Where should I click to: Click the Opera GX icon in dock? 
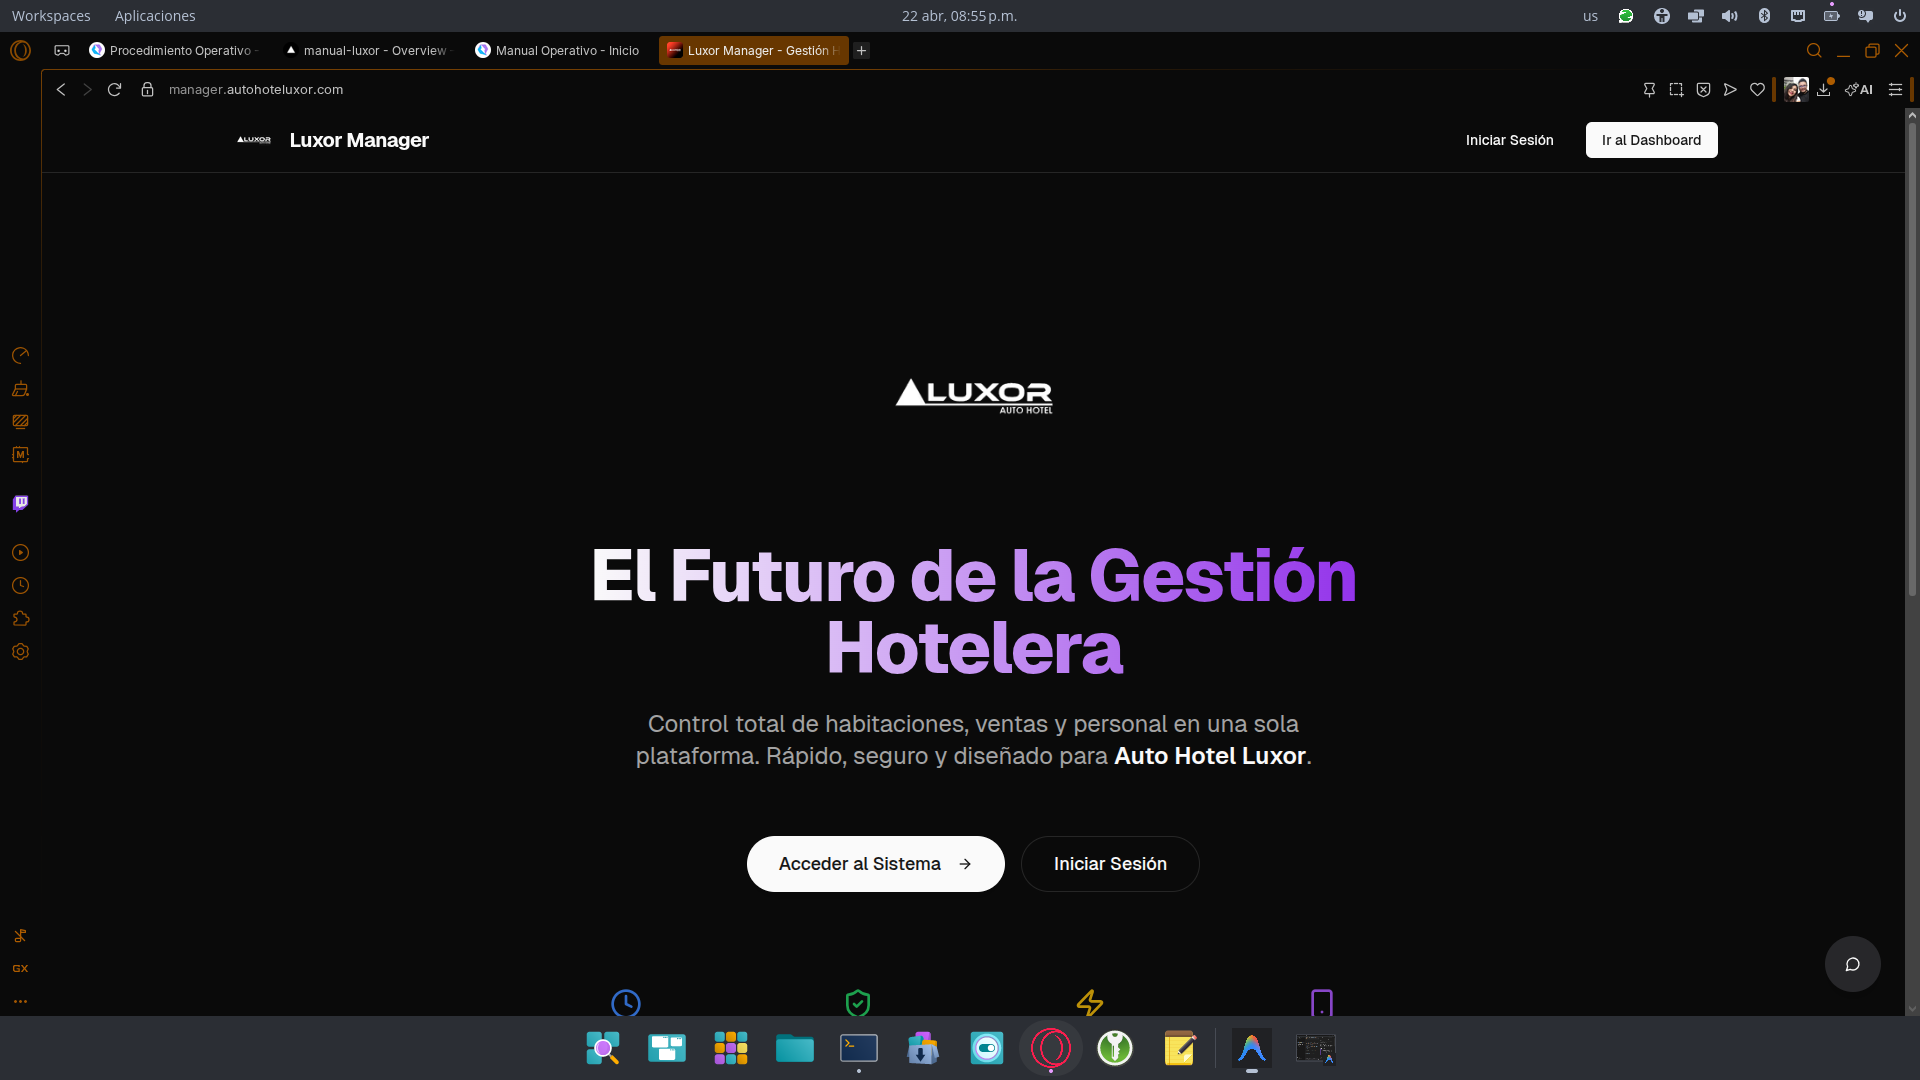click(1051, 1048)
